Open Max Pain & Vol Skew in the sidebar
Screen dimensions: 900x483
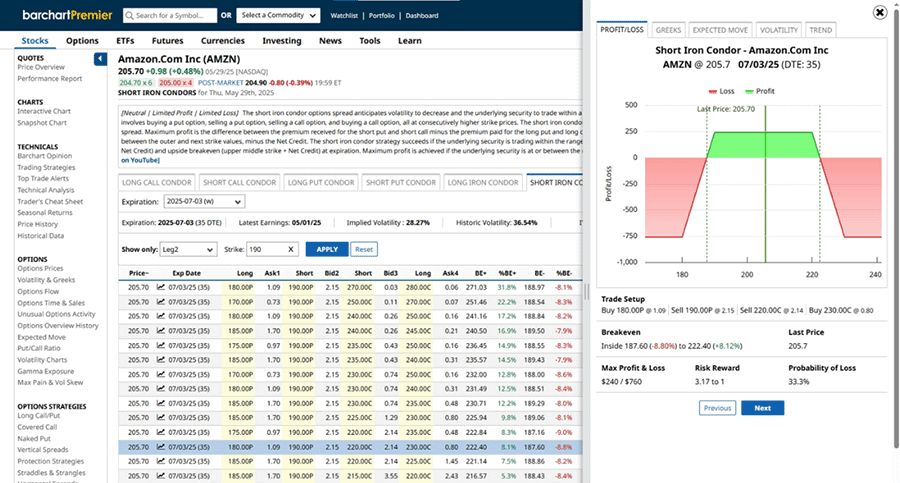tap(50, 382)
